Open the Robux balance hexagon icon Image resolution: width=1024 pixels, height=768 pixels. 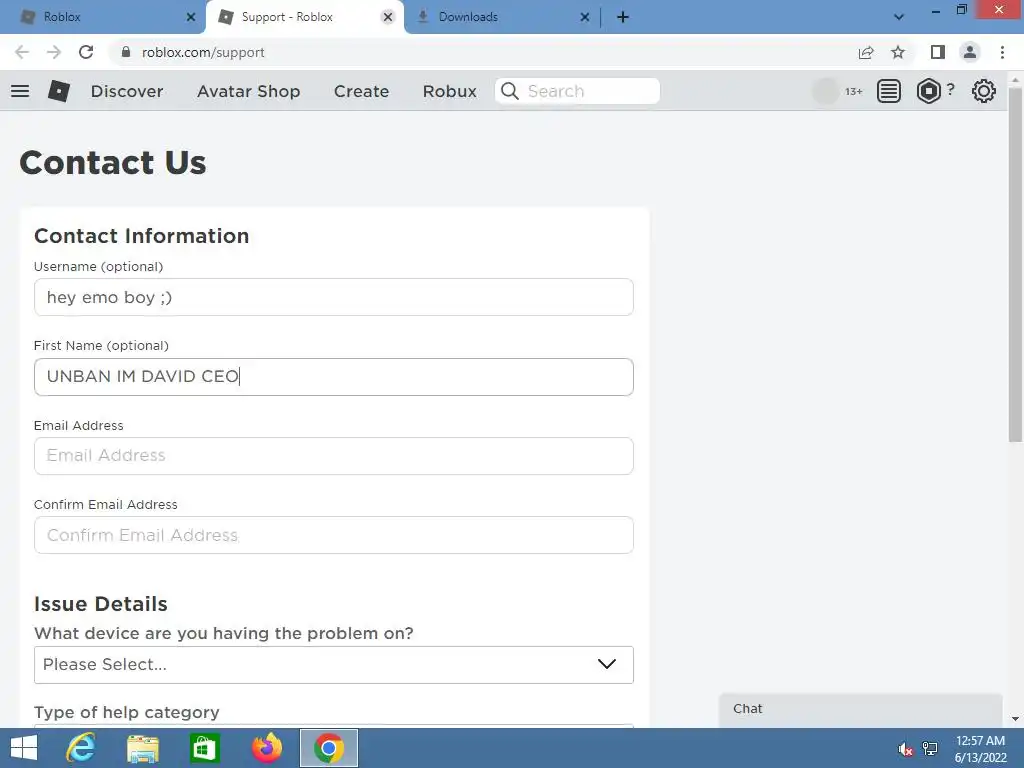point(929,91)
